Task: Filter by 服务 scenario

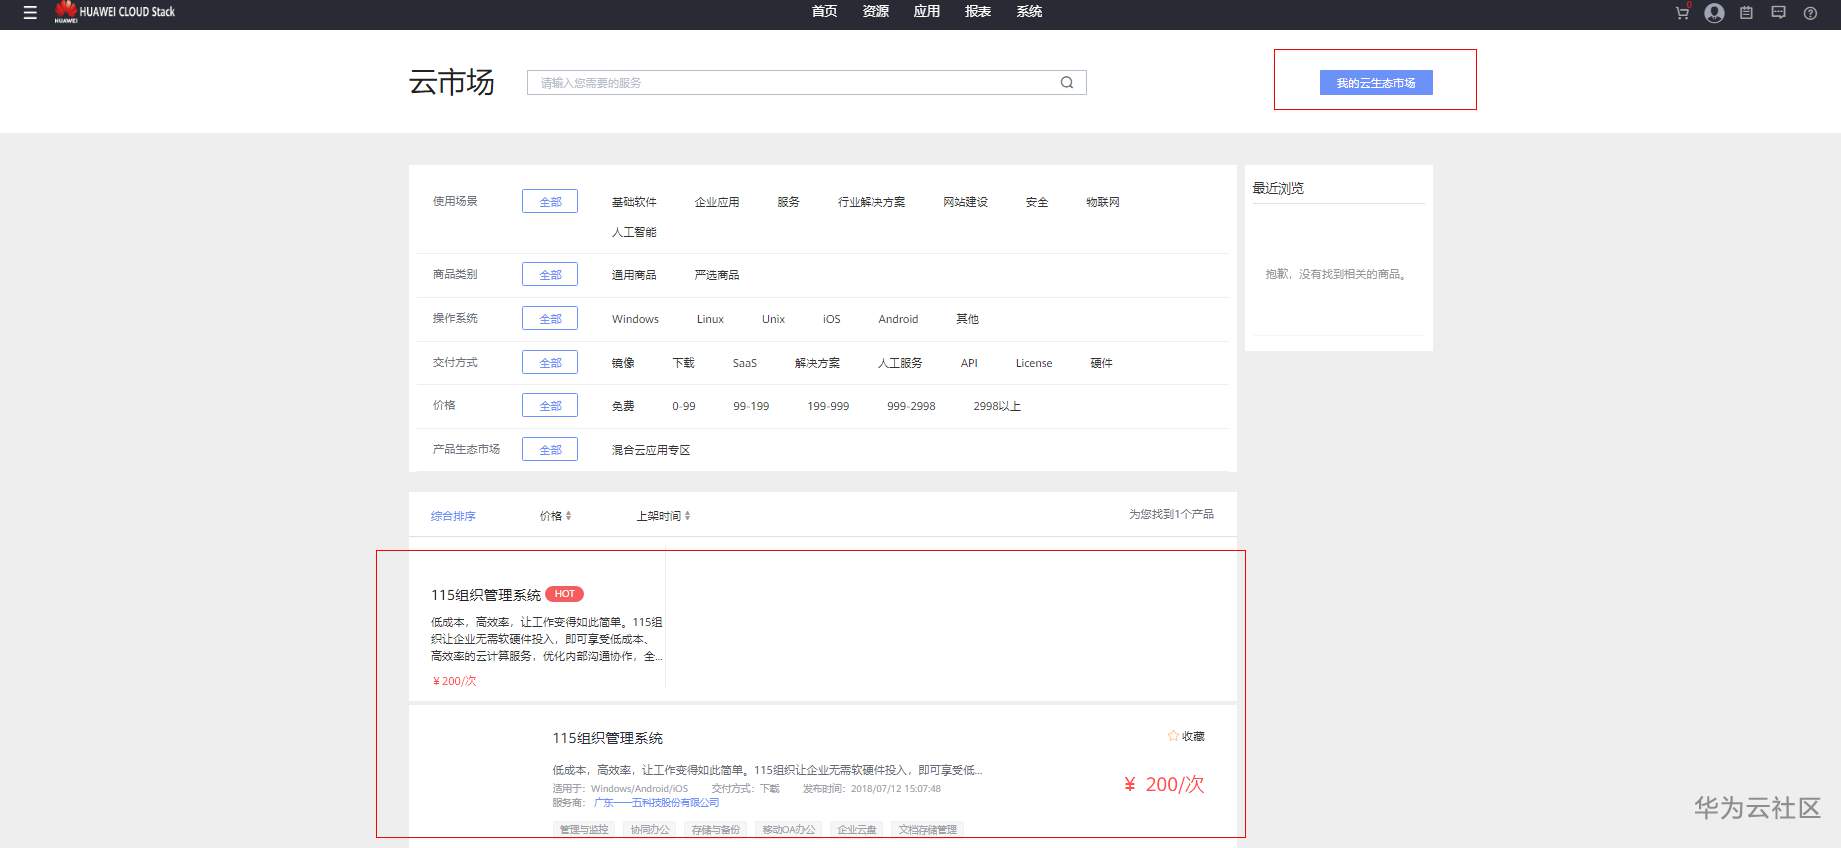Action: [789, 202]
